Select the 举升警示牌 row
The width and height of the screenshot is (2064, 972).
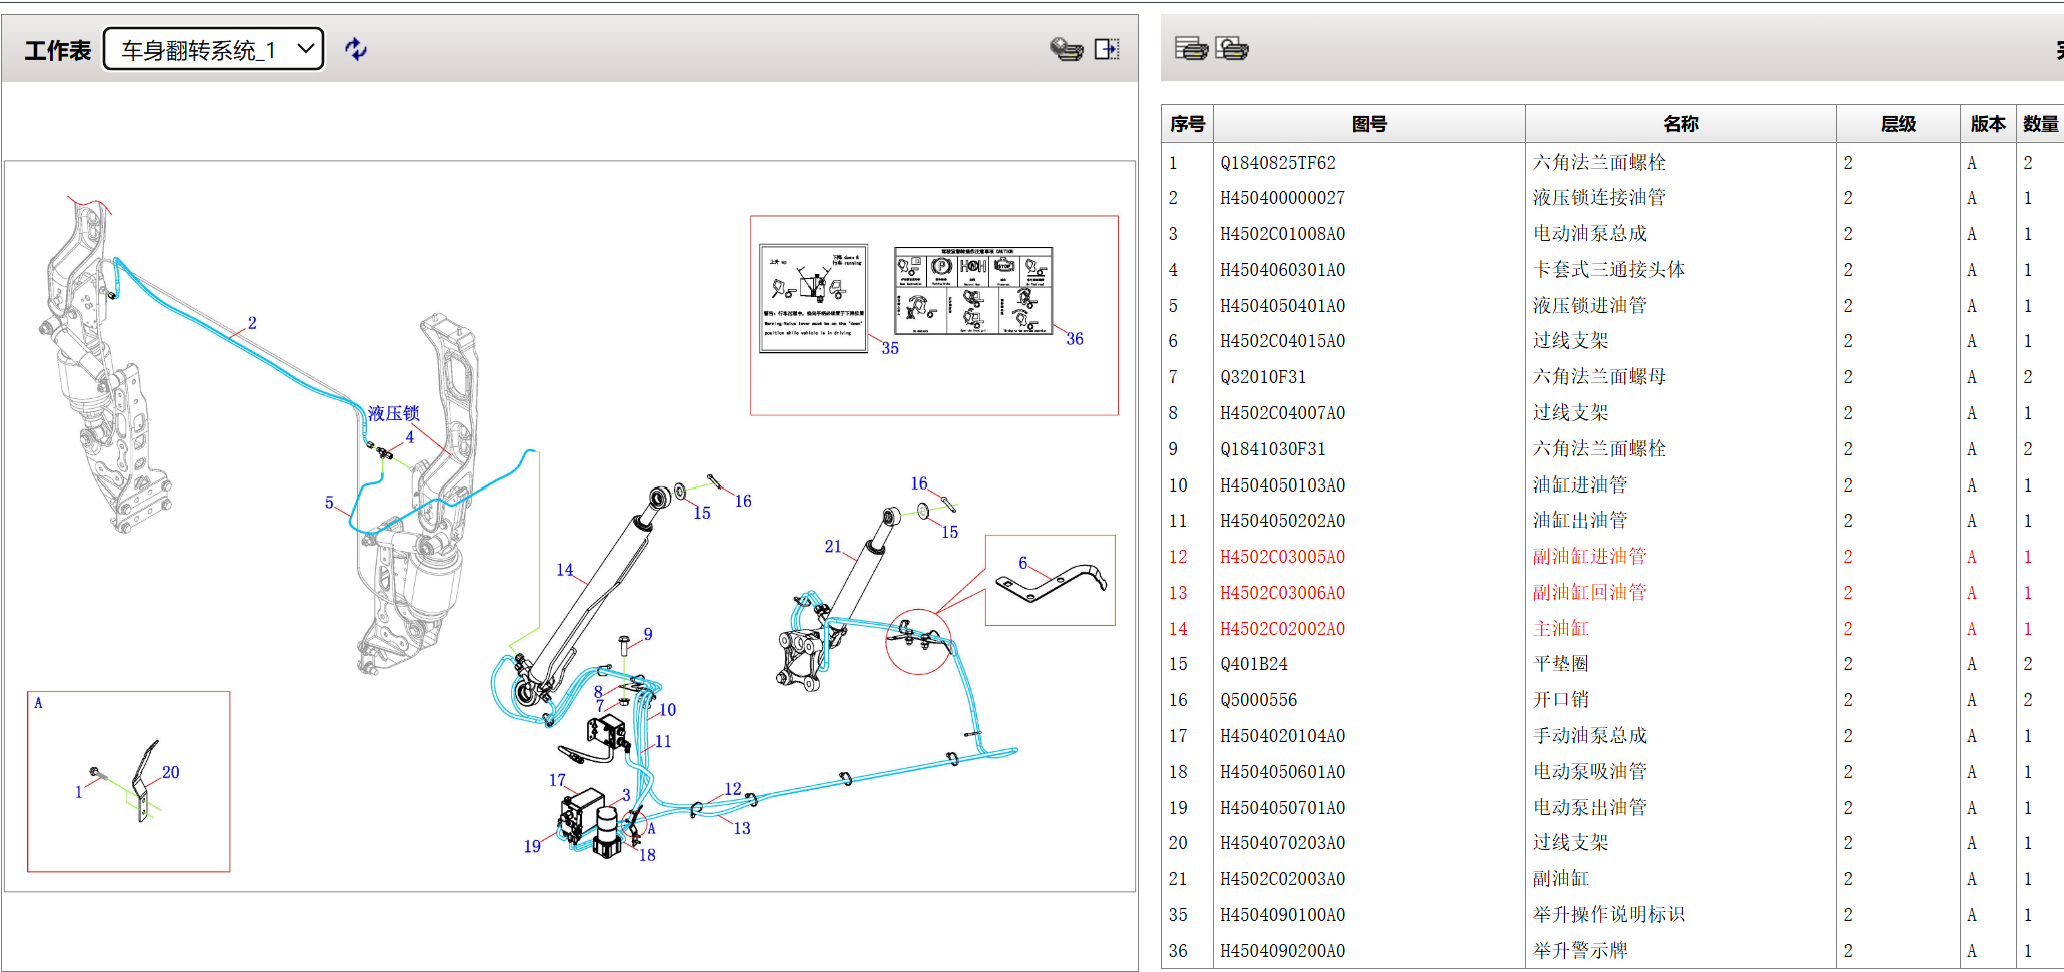pos(1579,951)
